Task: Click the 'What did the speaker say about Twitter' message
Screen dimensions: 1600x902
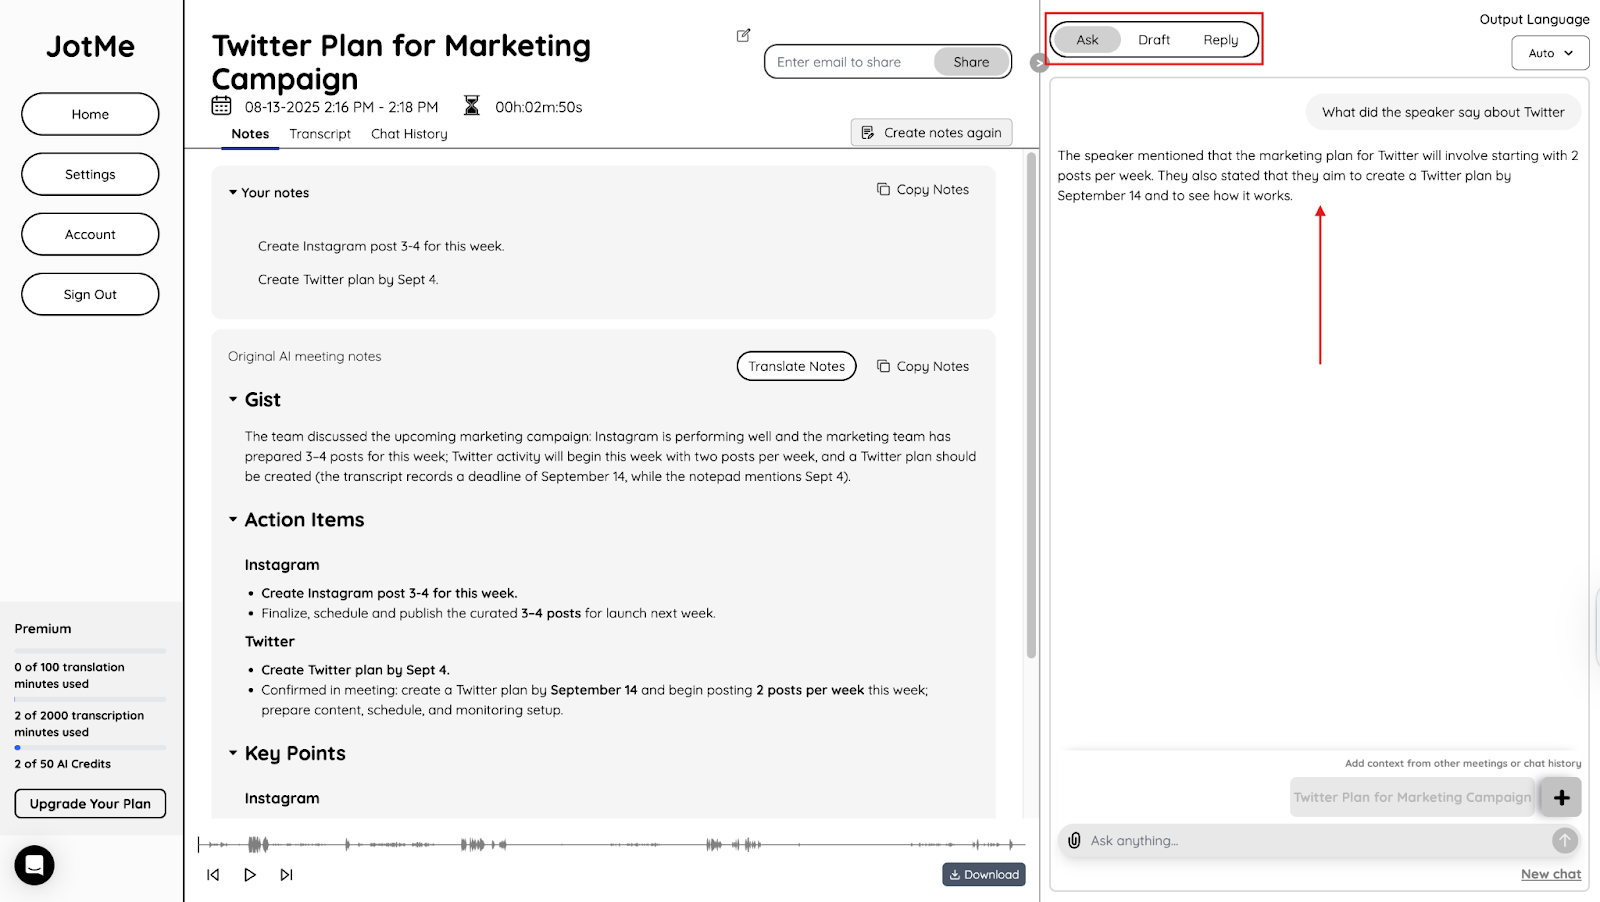Action: 1443,112
